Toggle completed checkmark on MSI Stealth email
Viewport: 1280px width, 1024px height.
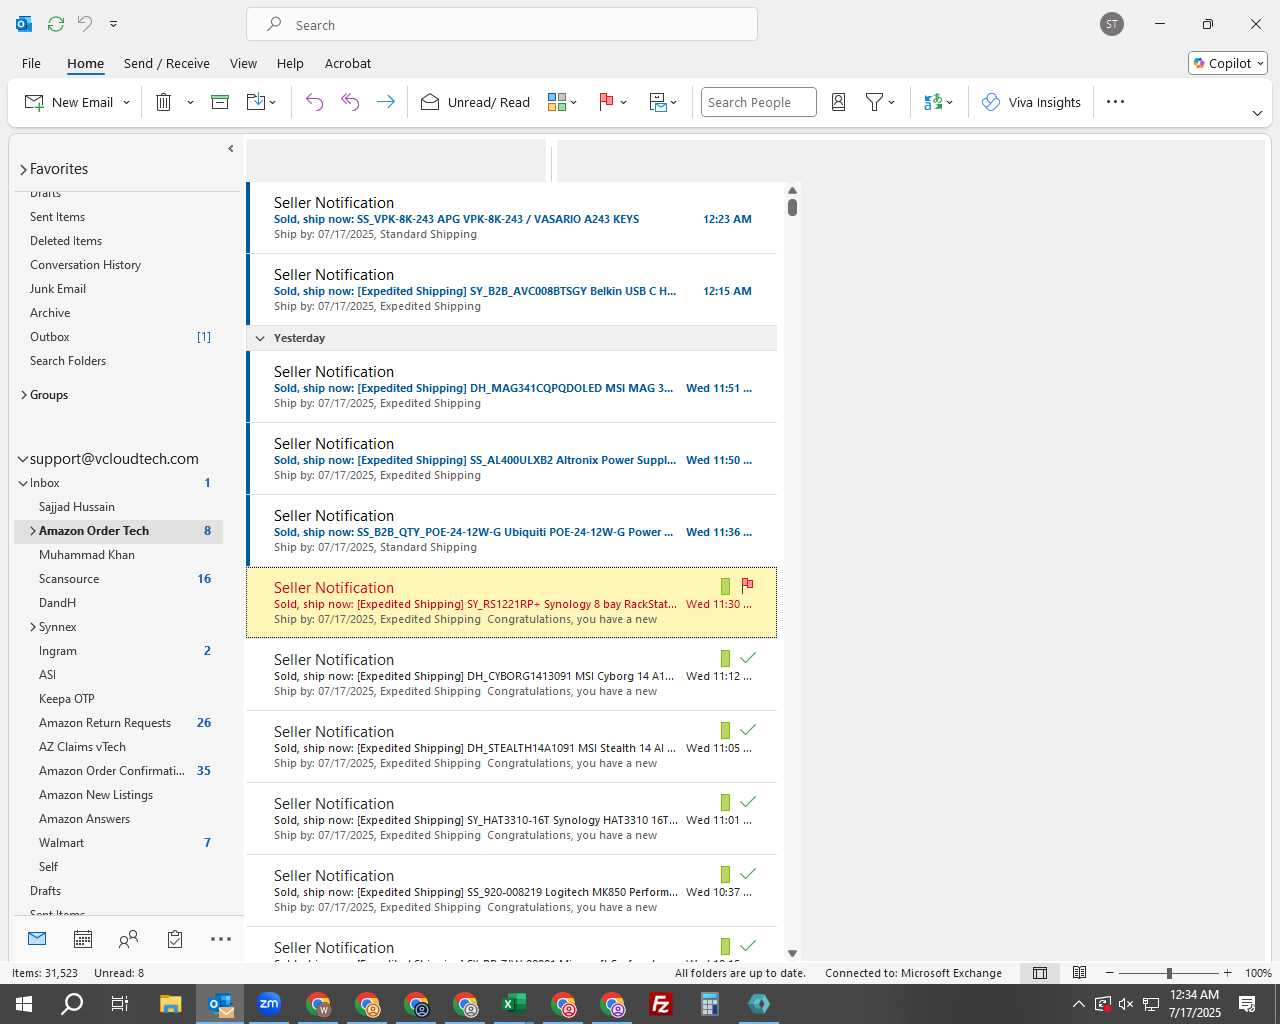coord(747,730)
